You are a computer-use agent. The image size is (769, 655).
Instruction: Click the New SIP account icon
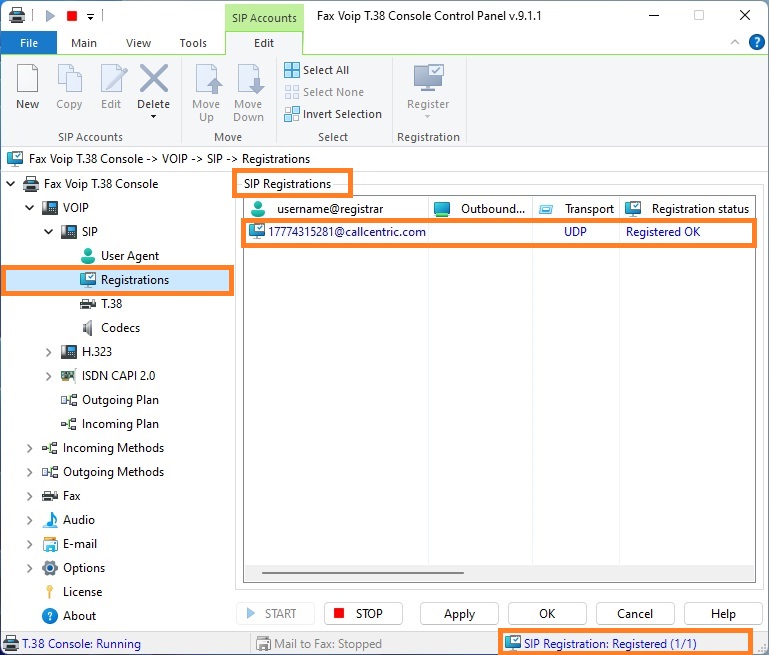(27, 78)
